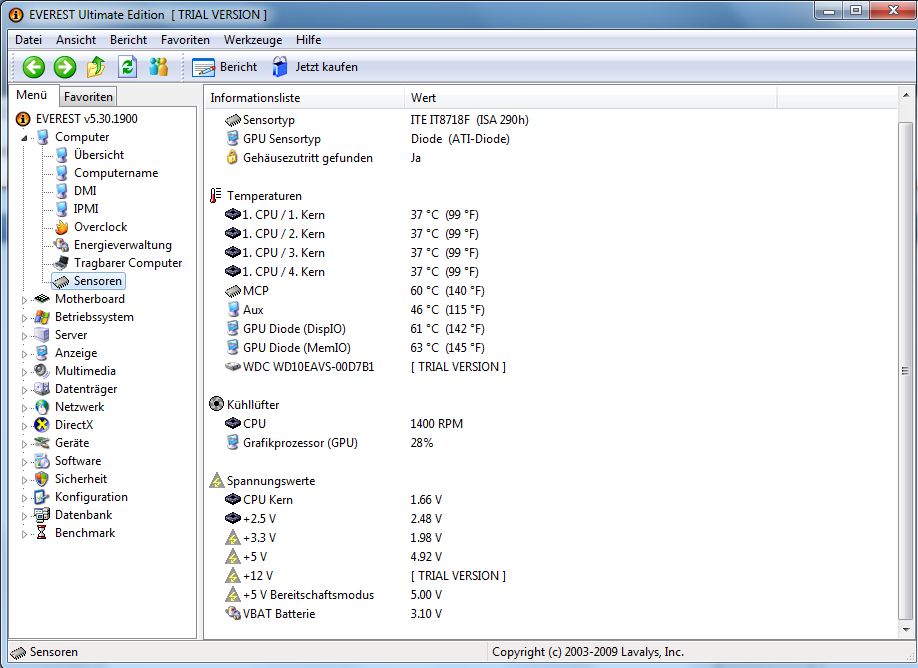Image resolution: width=918 pixels, height=668 pixels.
Task: Select Übersicht in the tree
Action: (99, 155)
